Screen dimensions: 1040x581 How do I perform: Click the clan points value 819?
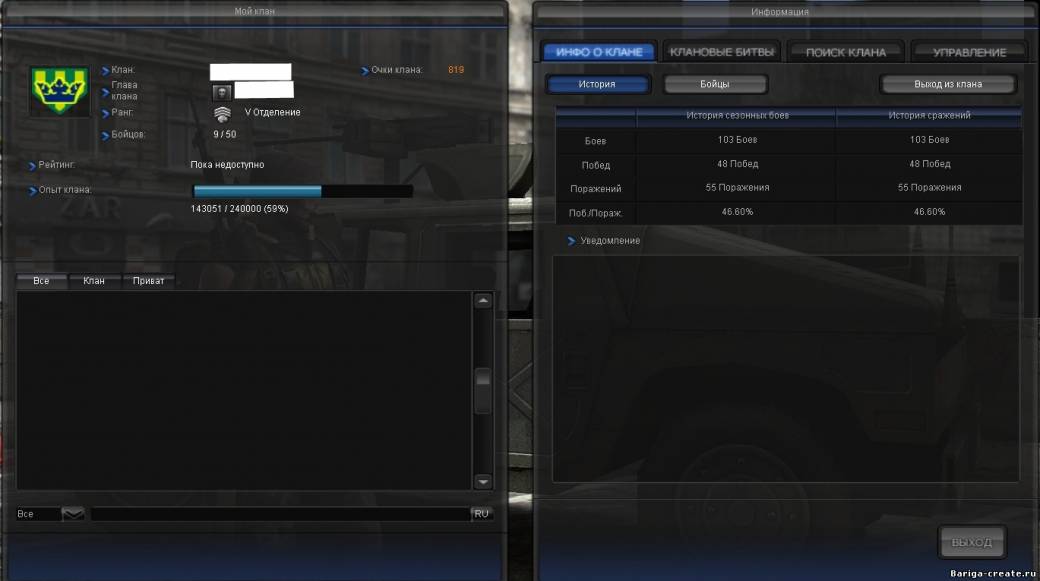tap(456, 70)
